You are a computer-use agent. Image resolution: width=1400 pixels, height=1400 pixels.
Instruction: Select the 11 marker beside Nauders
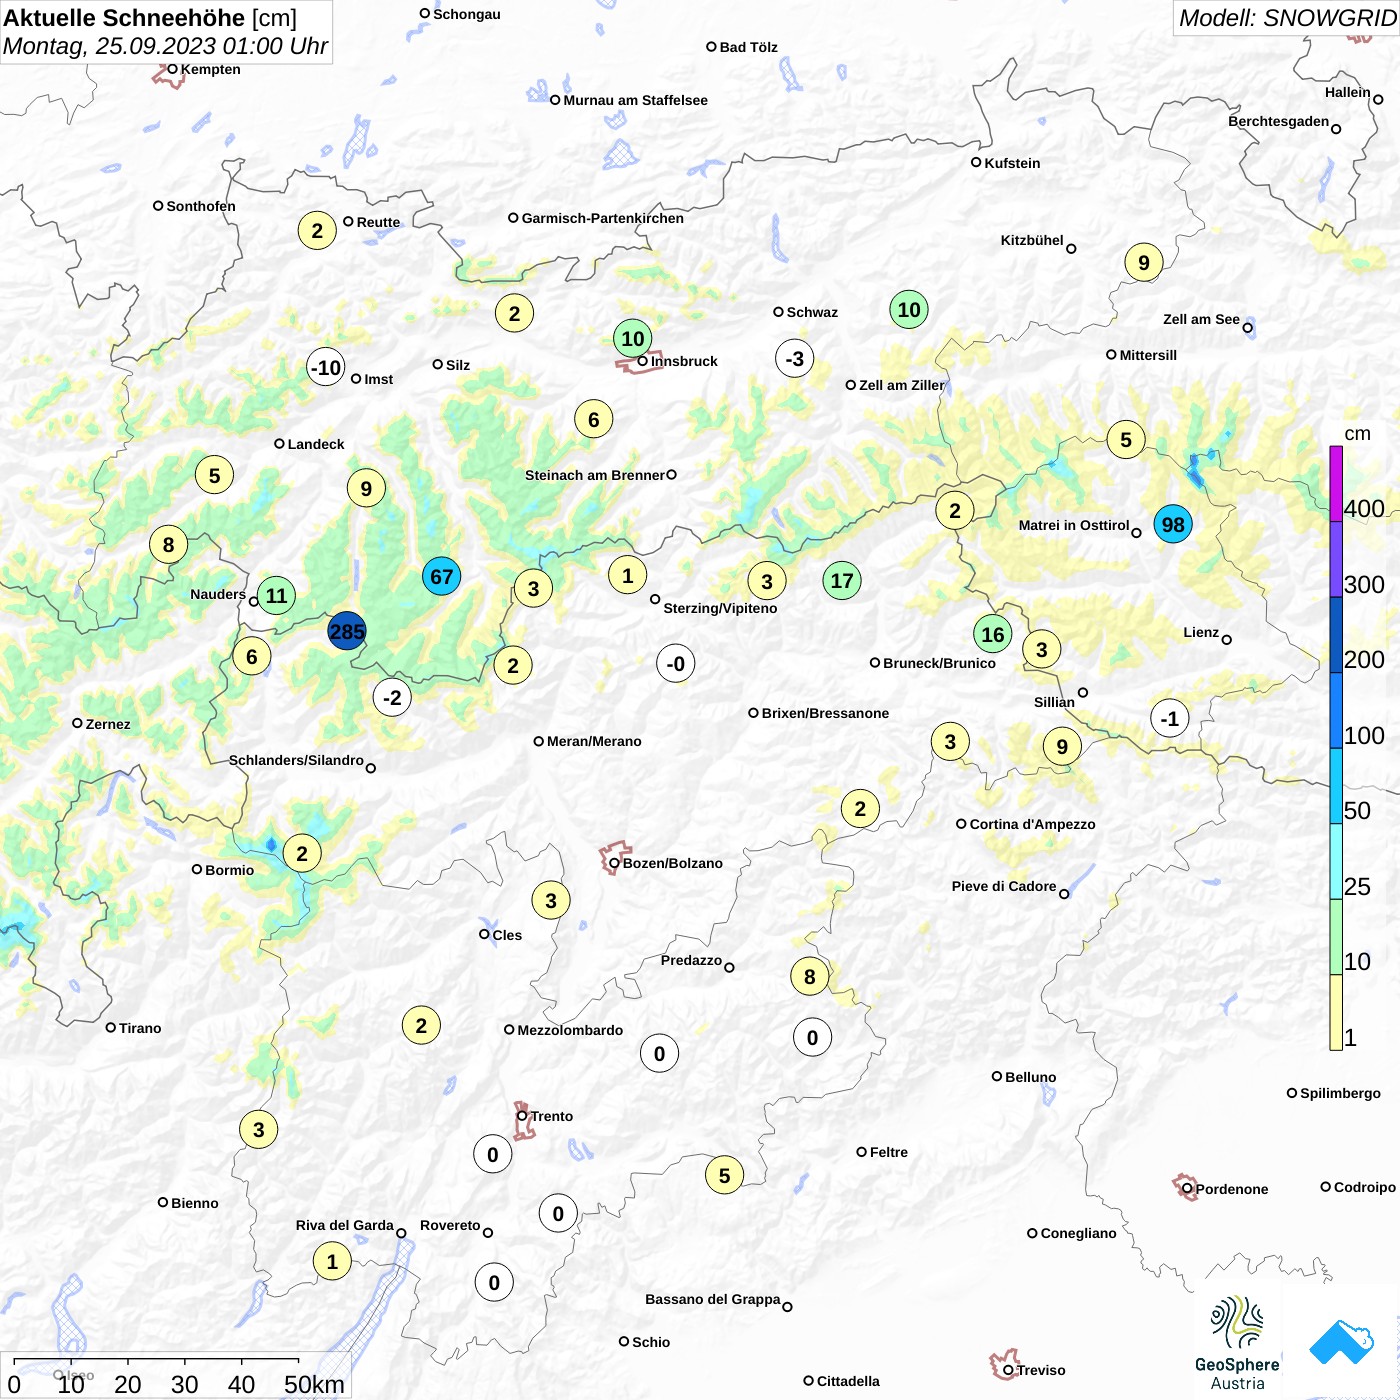click(276, 596)
